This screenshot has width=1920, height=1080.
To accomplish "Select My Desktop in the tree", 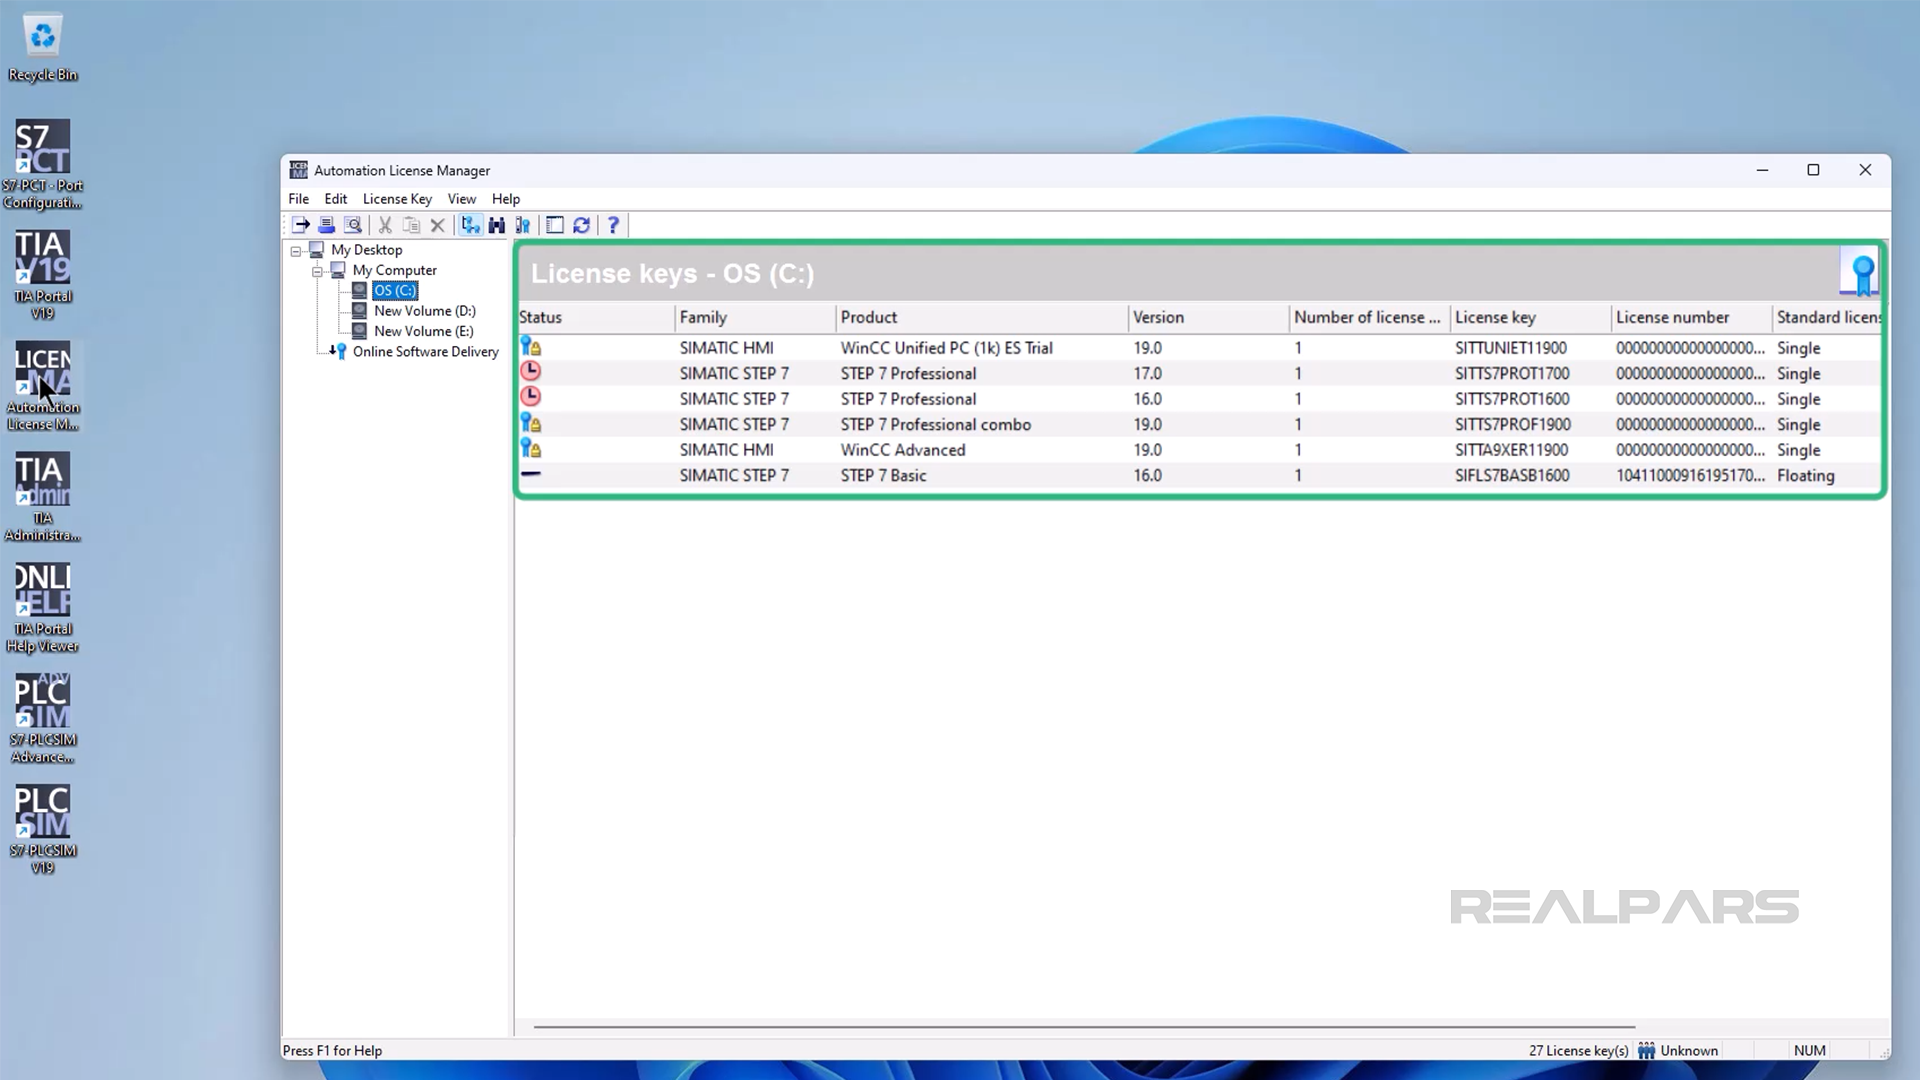I will 366,250.
